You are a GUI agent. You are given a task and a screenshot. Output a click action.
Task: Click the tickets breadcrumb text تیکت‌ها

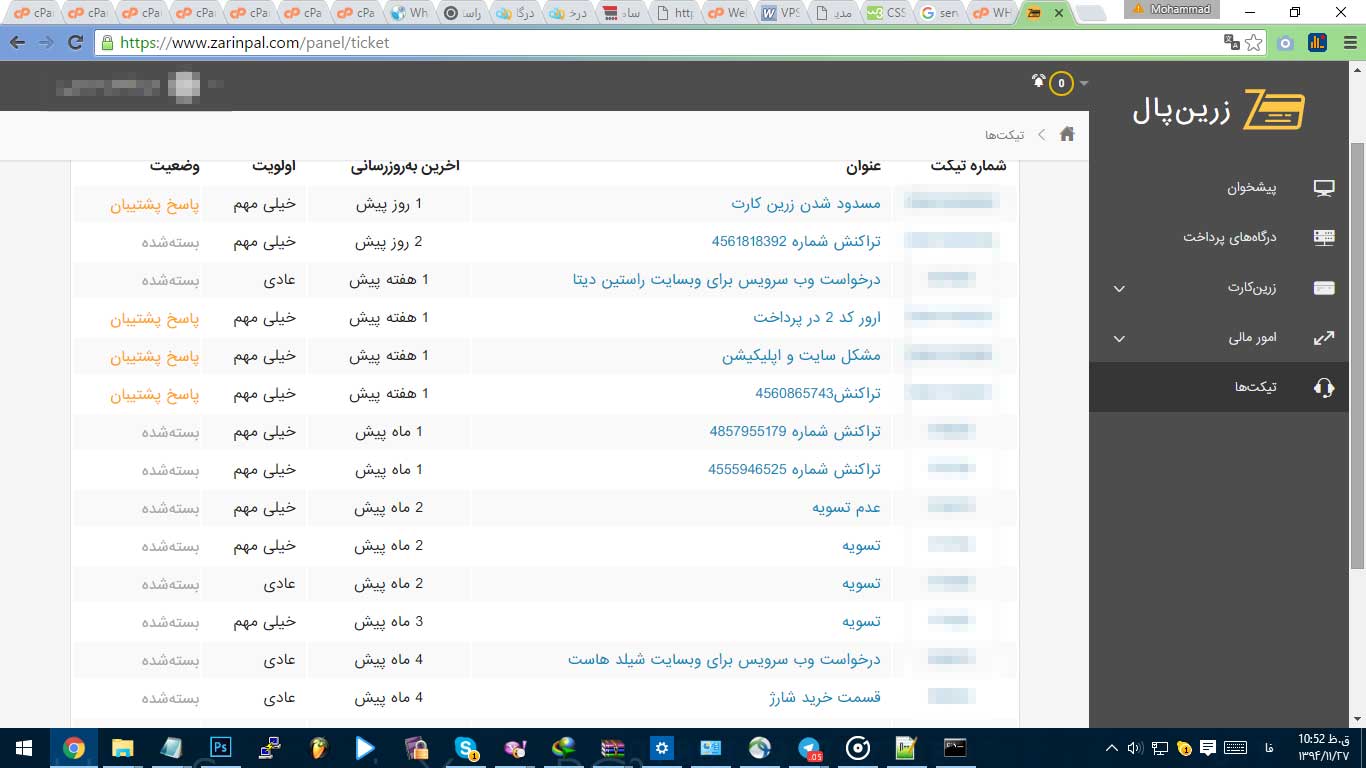(x=1004, y=134)
